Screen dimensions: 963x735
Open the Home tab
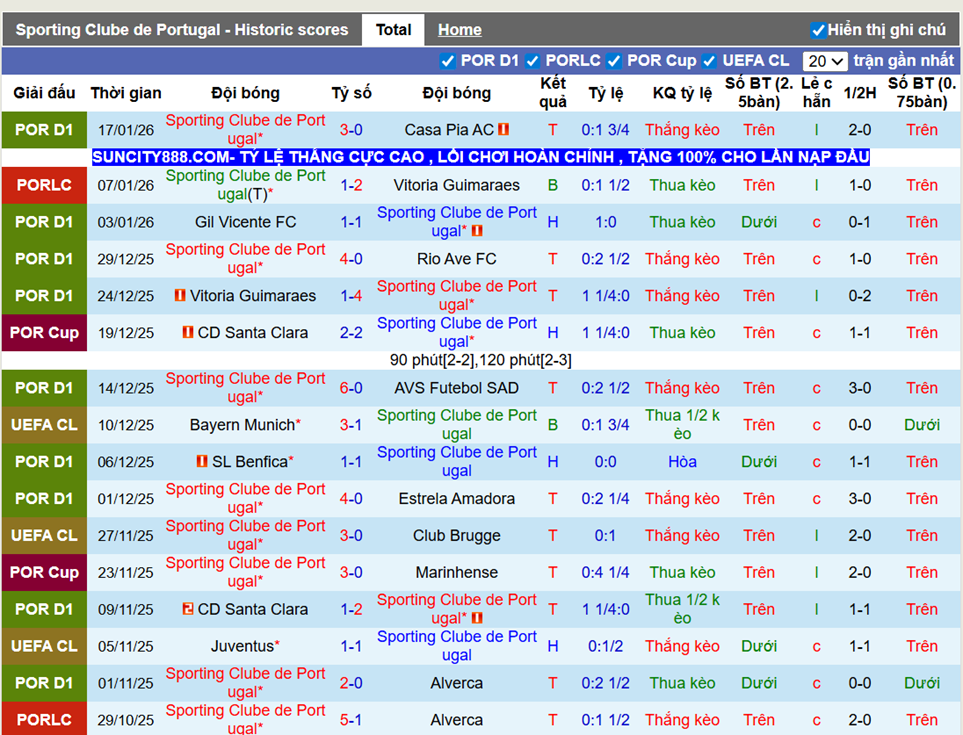pos(459,29)
